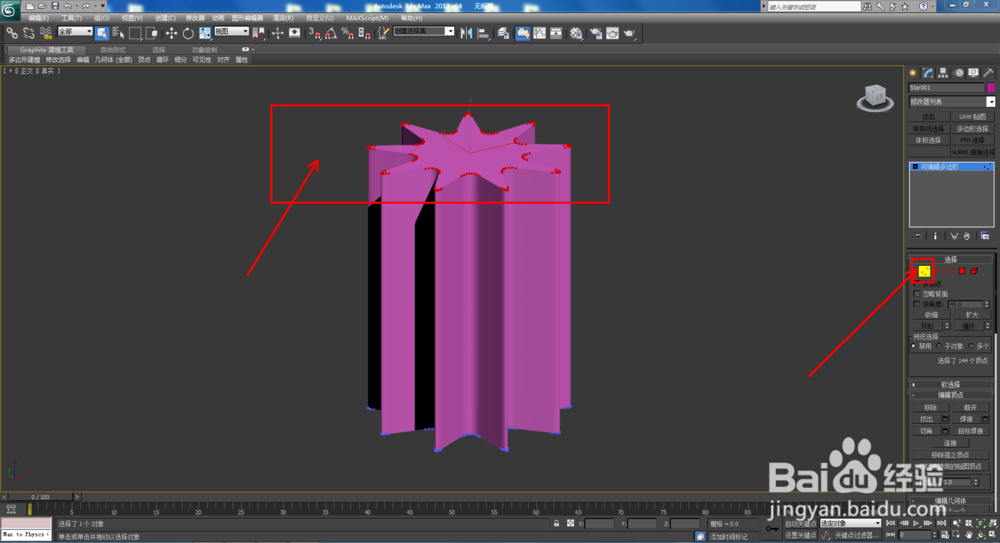Click the Mirror tool icon
Viewport: 1000px width, 543px height.
pos(467,33)
